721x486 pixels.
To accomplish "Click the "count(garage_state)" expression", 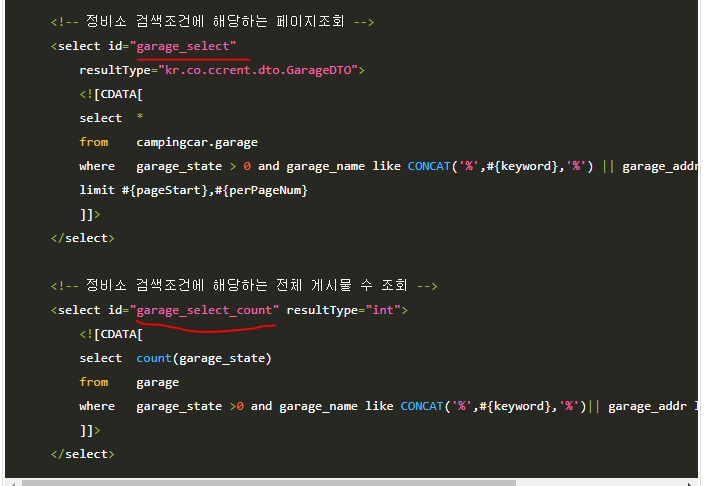I will click(x=204, y=359).
